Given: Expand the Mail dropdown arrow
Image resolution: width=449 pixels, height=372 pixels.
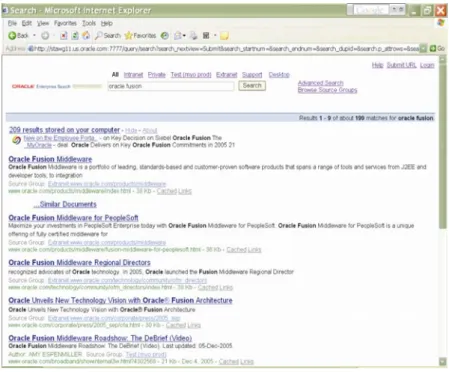Looking at the screenshot, I should click(x=184, y=35).
